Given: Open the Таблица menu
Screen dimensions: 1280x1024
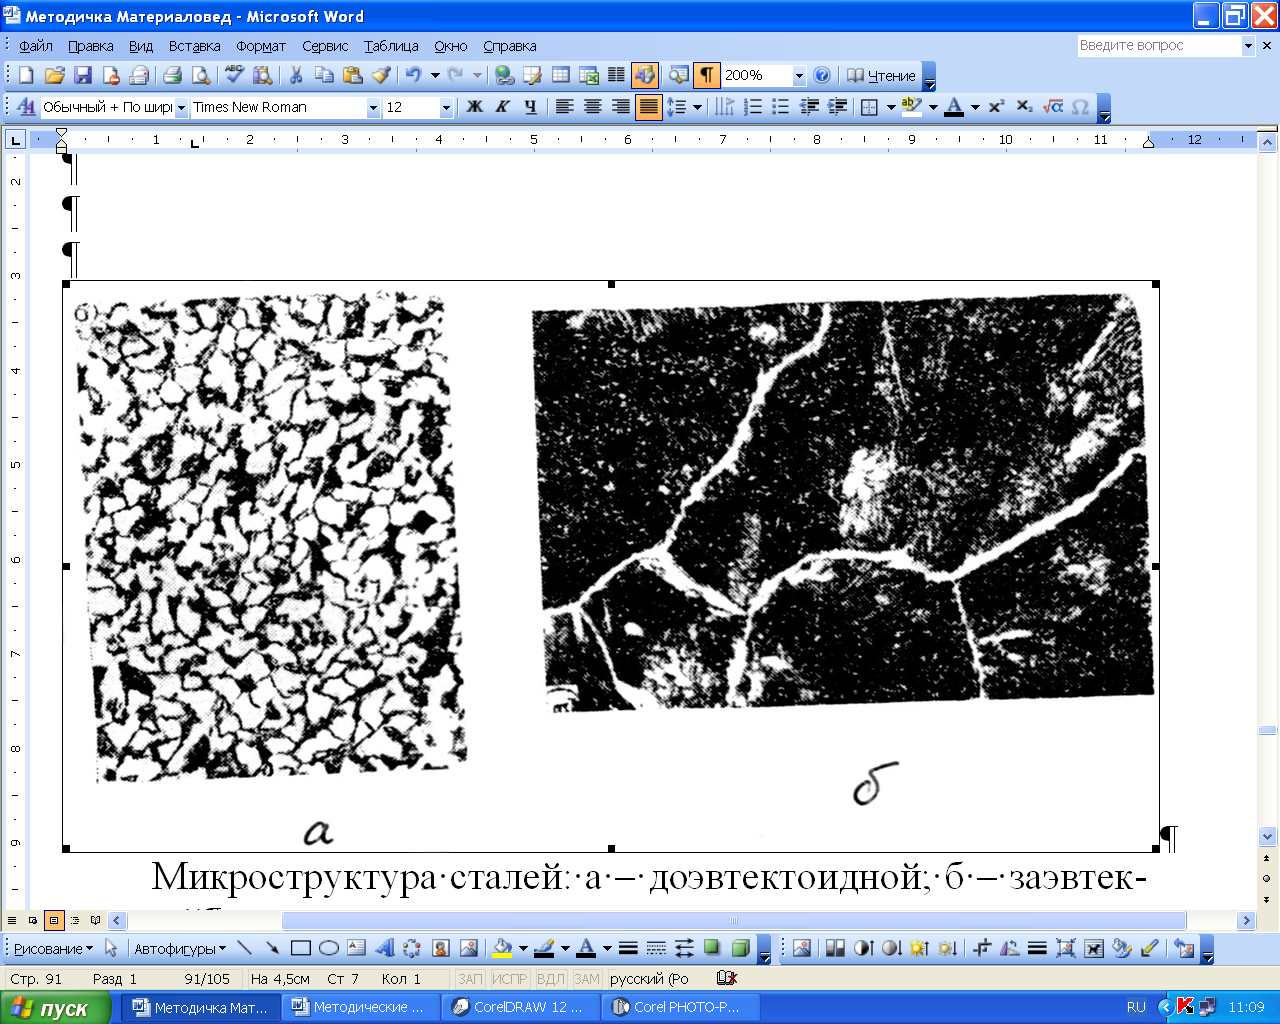Looking at the screenshot, I should (x=391, y=46).
